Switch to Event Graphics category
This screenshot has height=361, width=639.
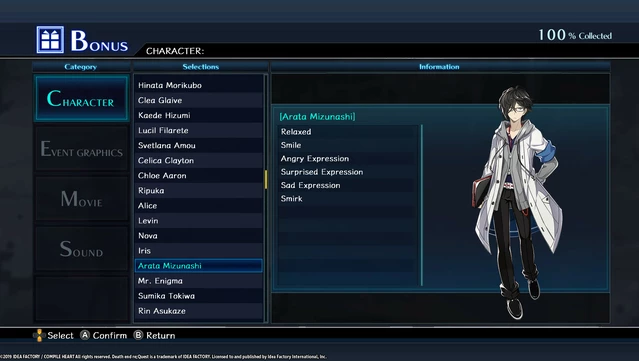[x=82, y=148]
